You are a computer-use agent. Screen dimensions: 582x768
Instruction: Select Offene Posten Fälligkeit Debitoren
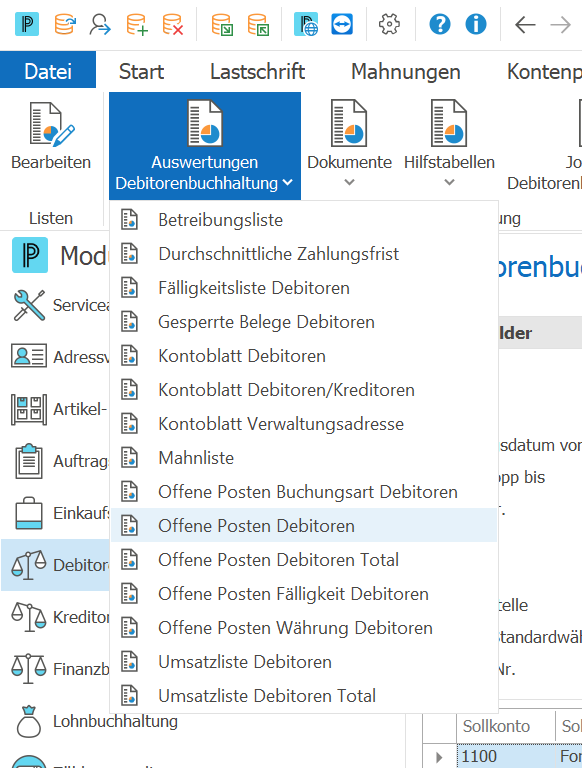[x=304, y=594]
